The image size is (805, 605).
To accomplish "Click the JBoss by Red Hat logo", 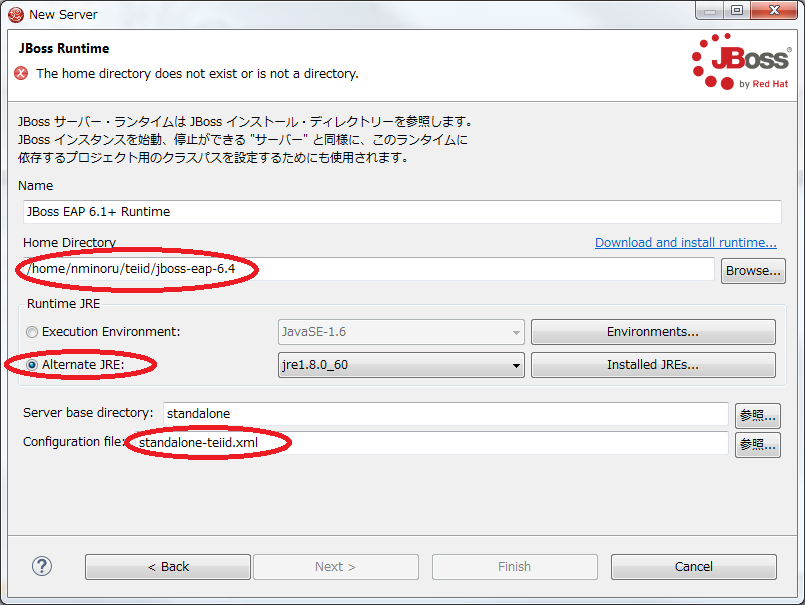I will point(741,62).
